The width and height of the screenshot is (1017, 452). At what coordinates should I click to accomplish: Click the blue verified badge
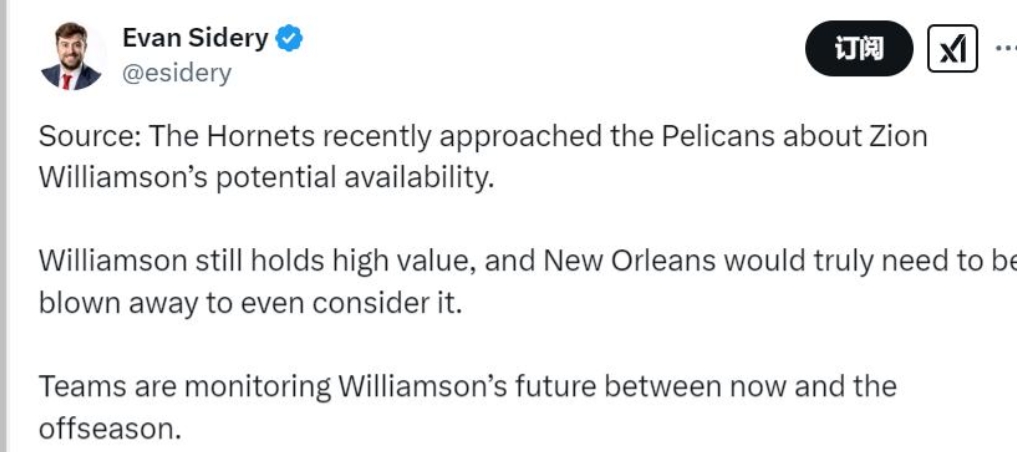pos(290,40)
